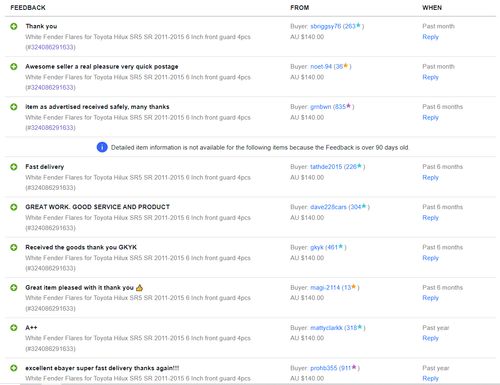
Task: View buyer prohb355 profile
Action: point(324,368)
